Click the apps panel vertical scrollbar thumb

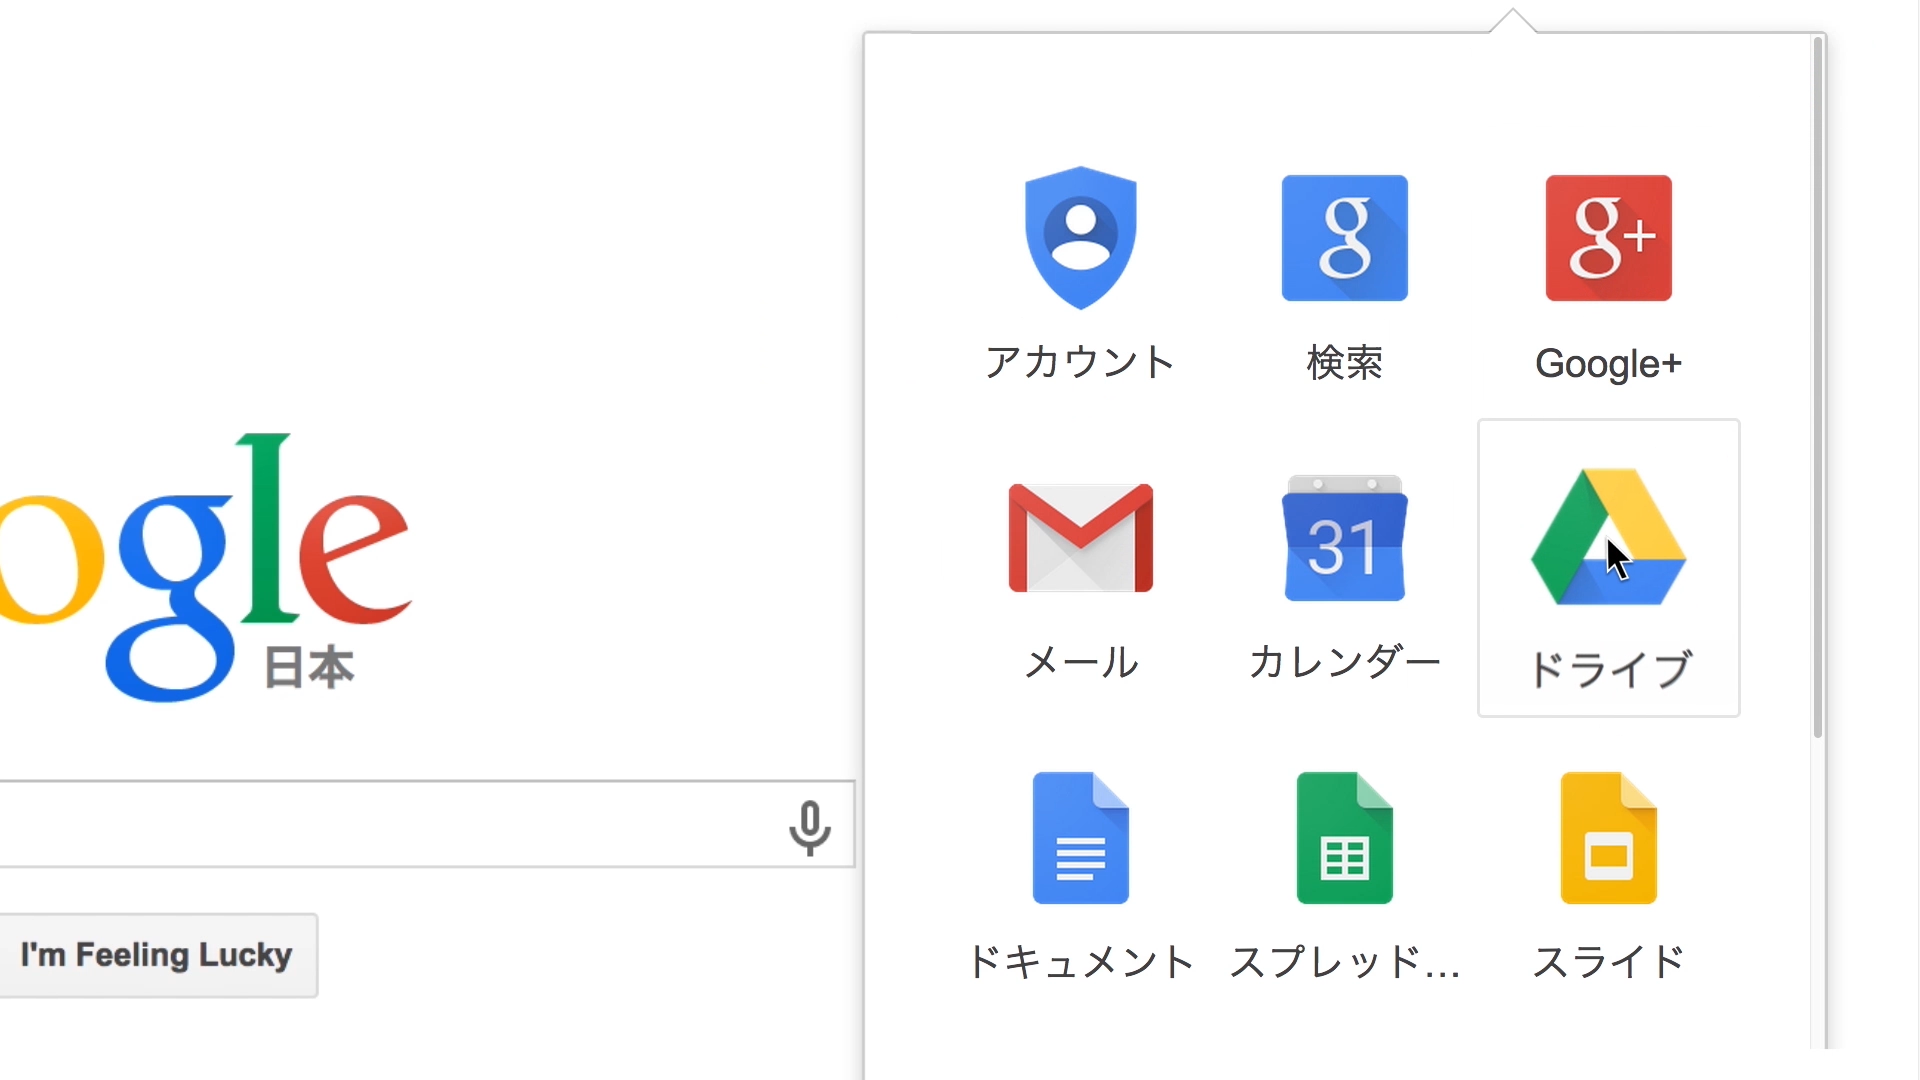(1818, 388)
